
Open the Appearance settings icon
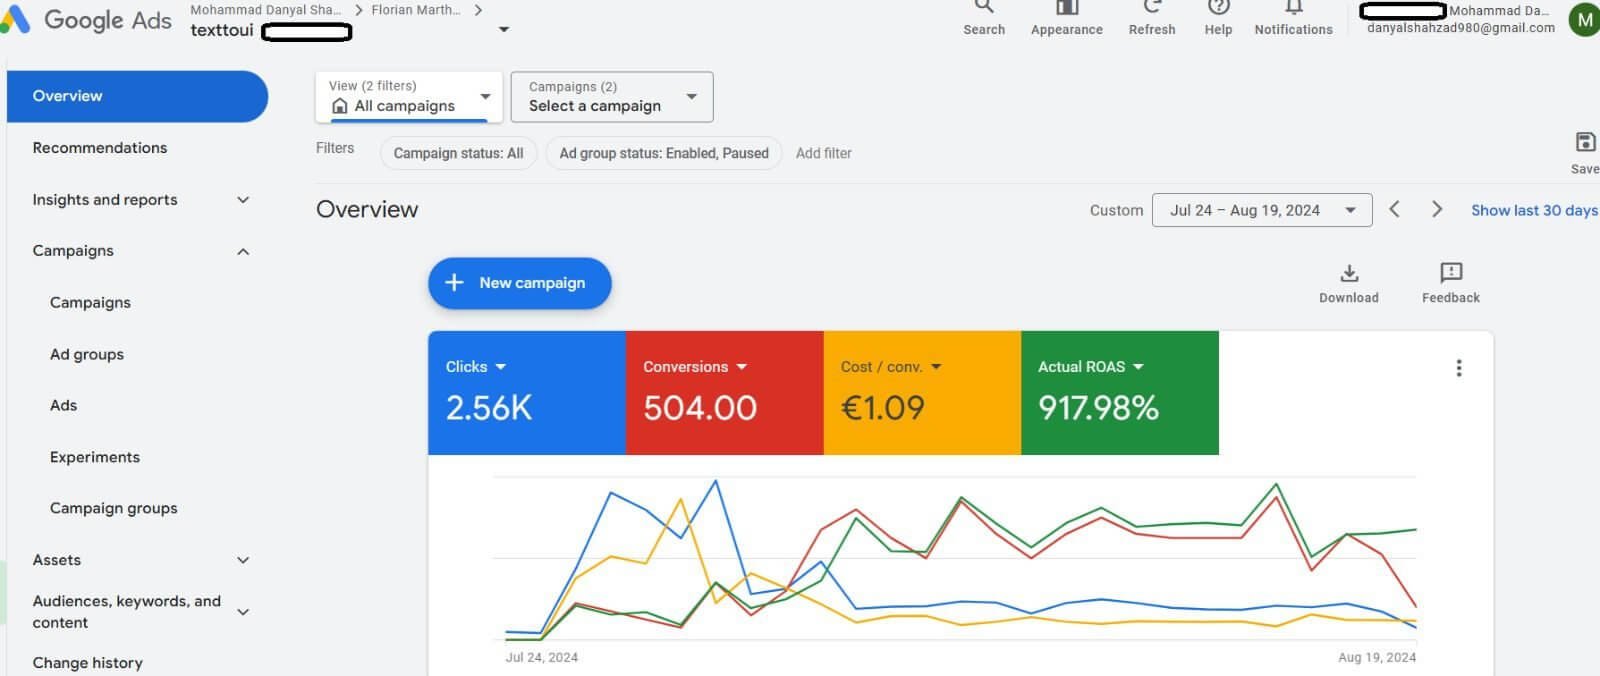coord(1066,18)
